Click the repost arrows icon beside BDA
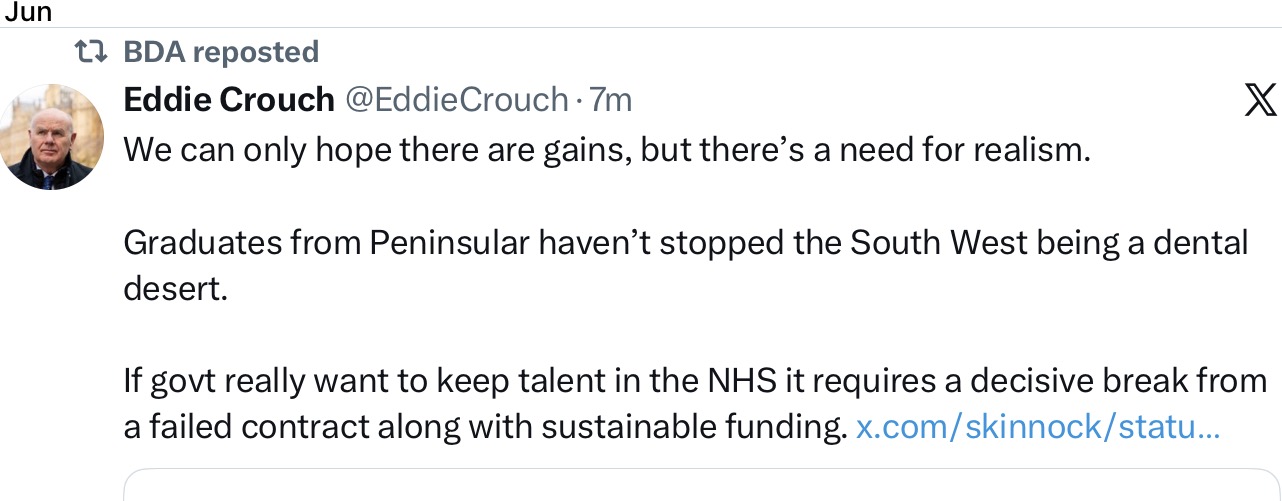 (93, 52)
